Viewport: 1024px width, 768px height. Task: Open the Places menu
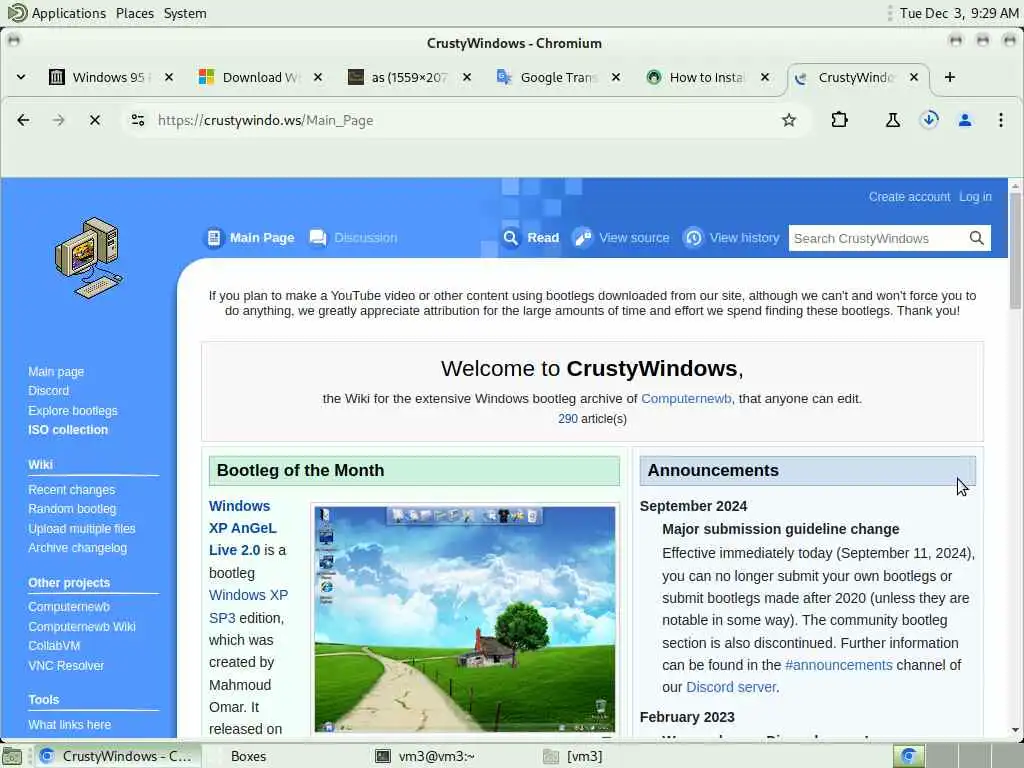click(135, 13)
